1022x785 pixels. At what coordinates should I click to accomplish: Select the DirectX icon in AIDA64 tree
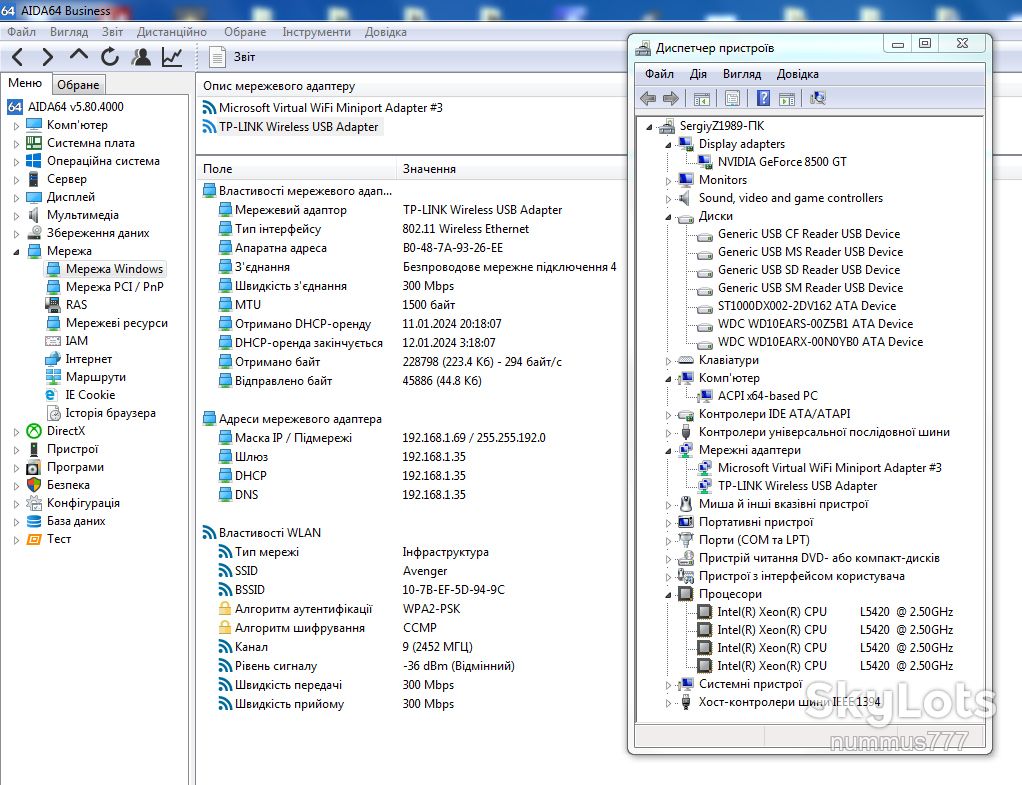tap(34, 431)
